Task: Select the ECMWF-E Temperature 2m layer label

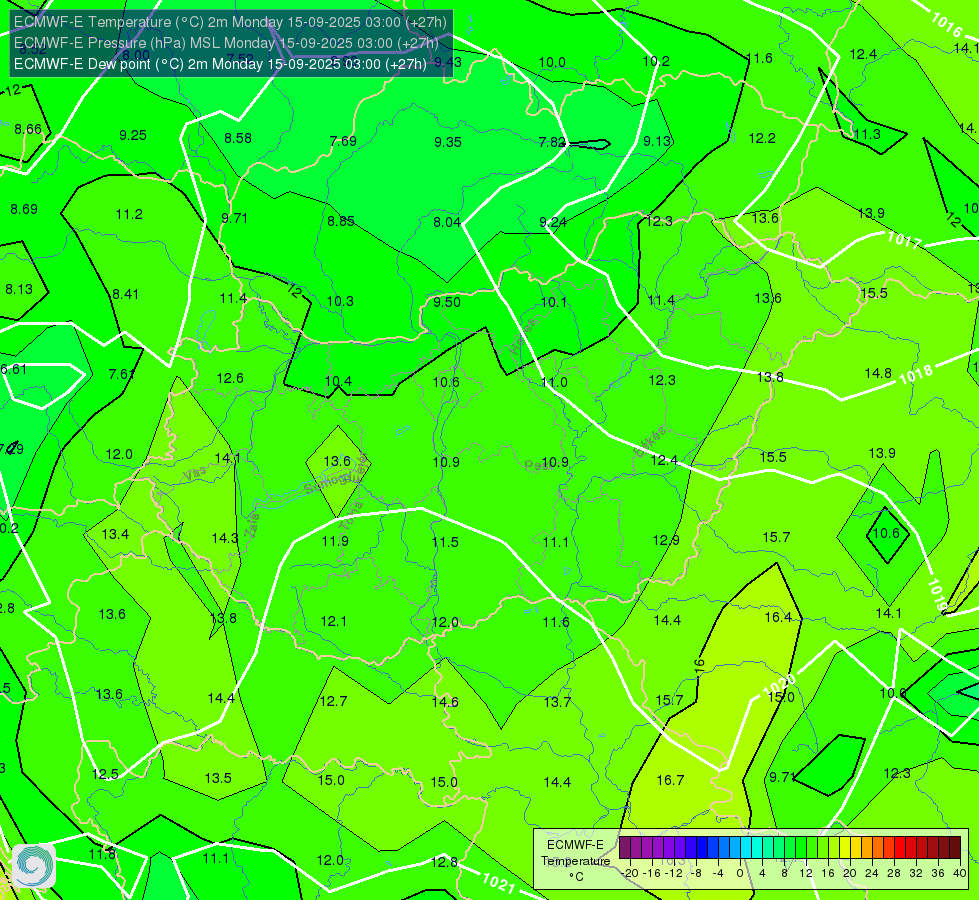Action: pyautogui.click(x=230, y=22)
